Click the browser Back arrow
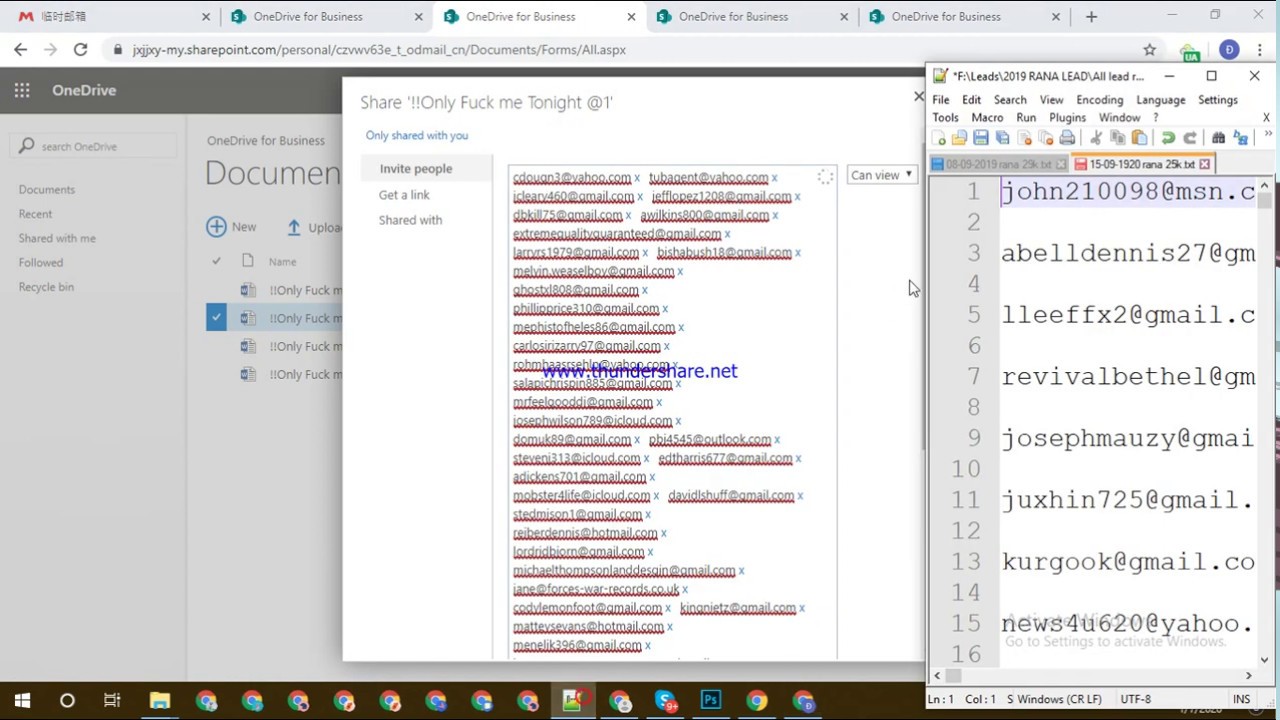The image size is (1280, 720). (21, 49)
